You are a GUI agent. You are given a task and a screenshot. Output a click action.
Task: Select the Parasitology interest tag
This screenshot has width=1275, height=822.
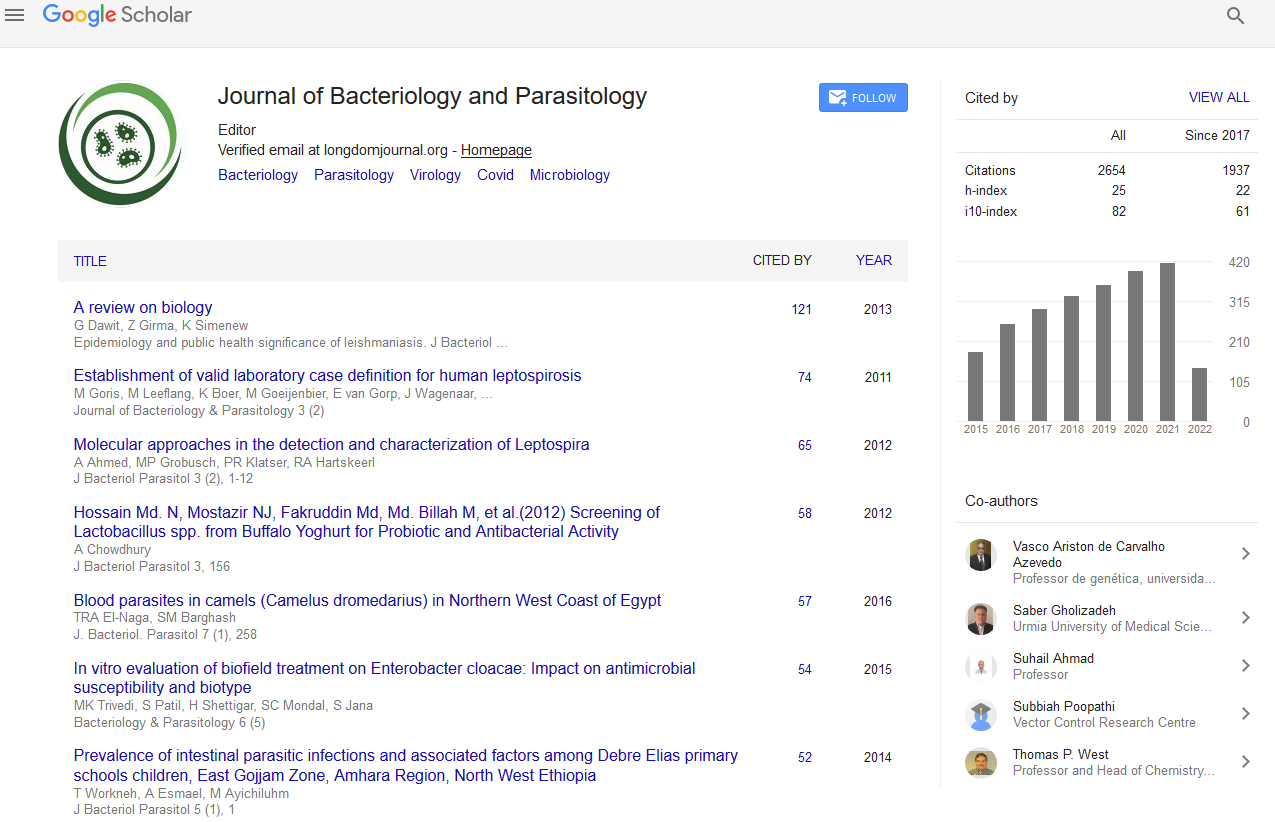(354, 175)
